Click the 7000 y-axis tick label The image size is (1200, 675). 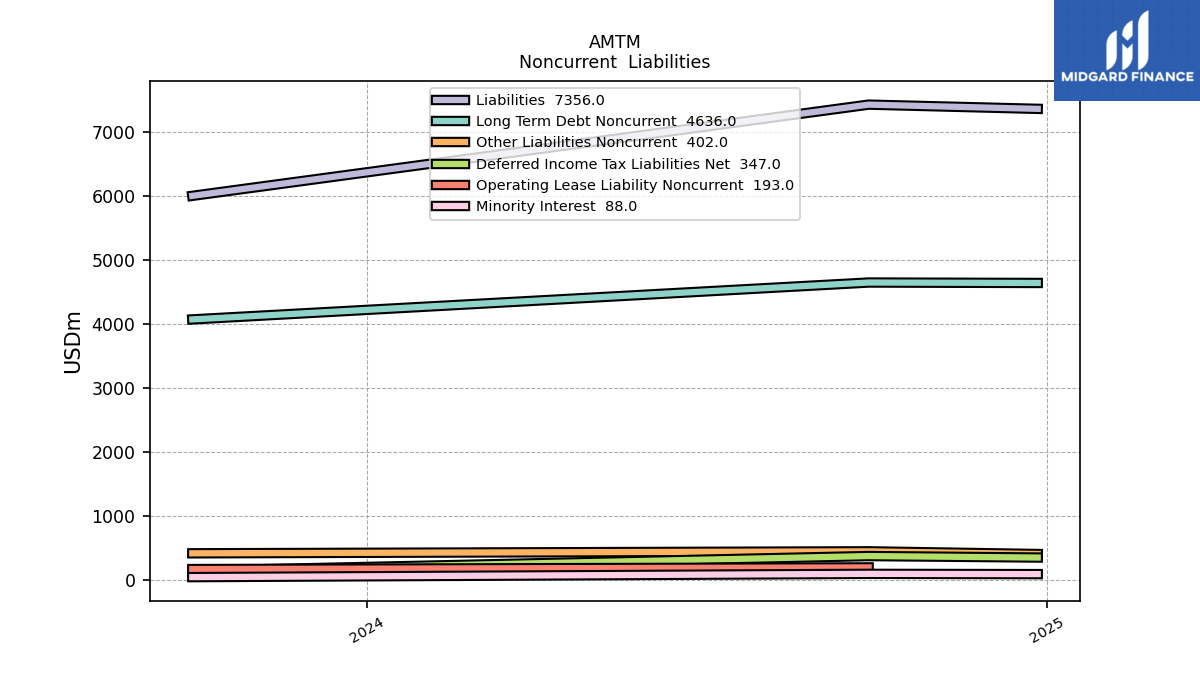coord(116,132)
